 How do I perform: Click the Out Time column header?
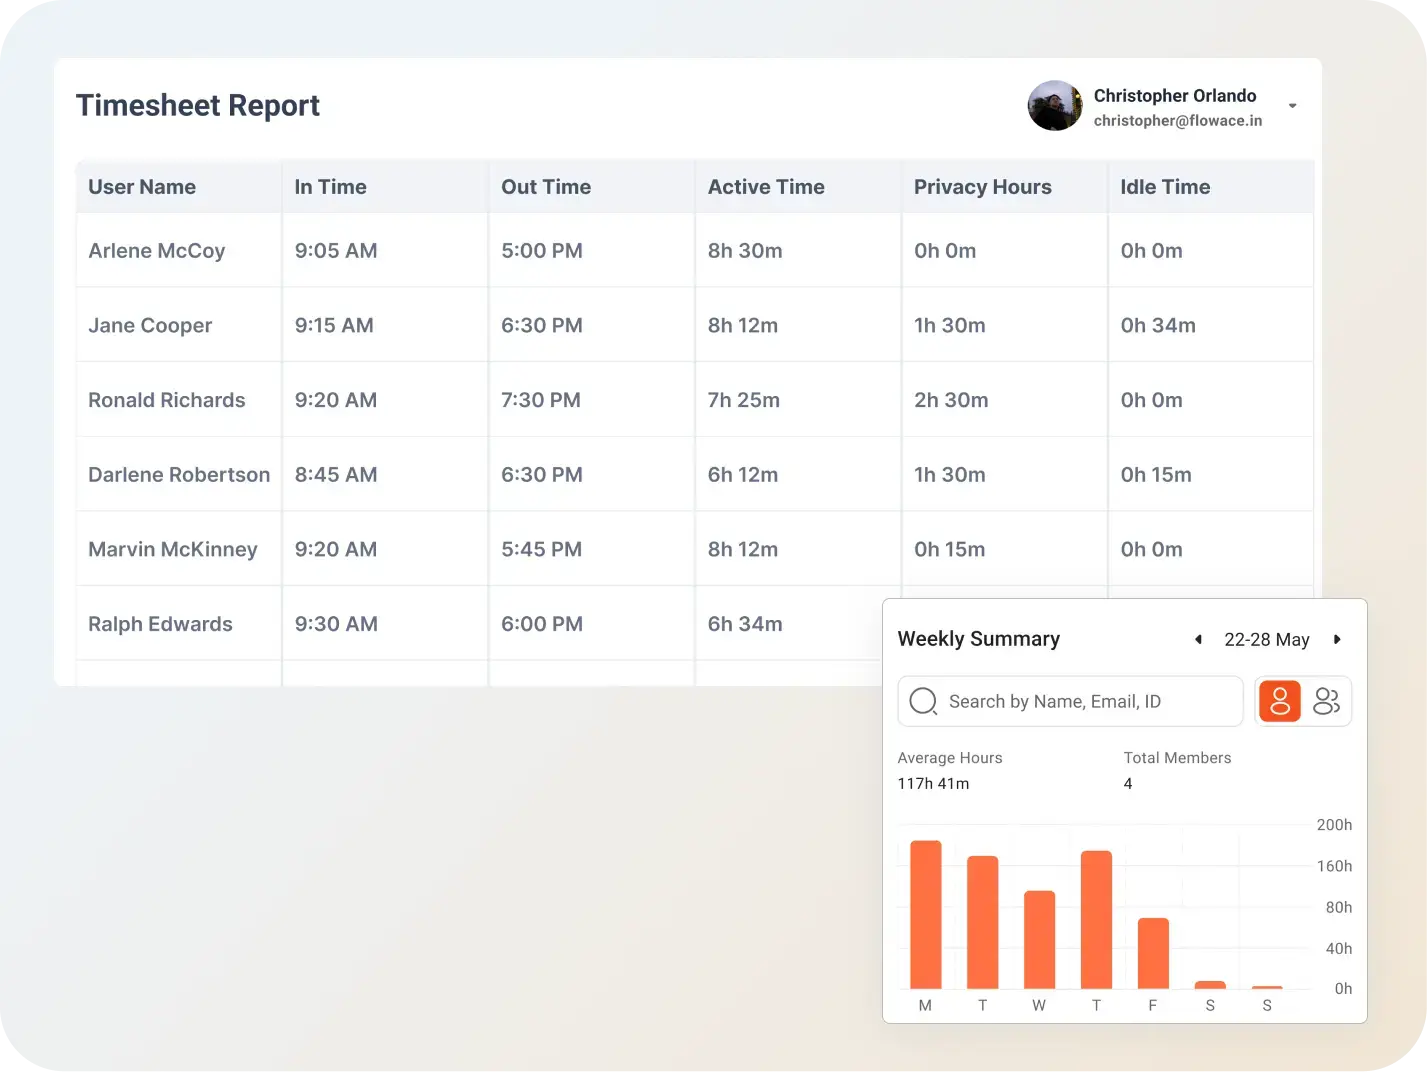tap(546, 187)
